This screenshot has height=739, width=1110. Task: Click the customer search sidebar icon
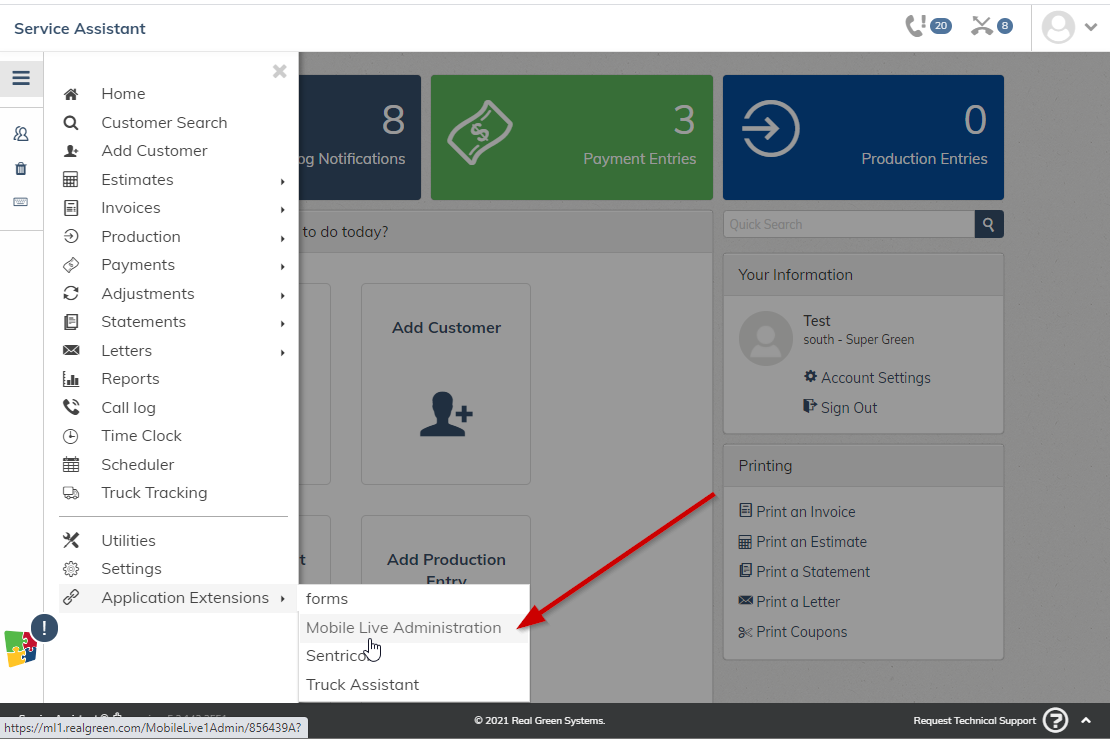21,134
